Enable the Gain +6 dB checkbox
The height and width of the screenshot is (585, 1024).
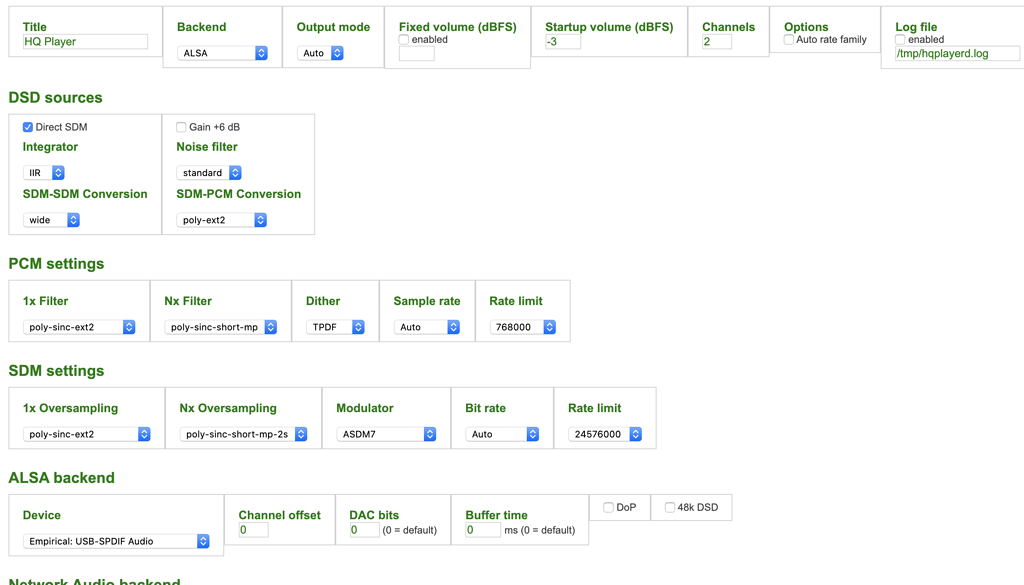pos(181,126)
